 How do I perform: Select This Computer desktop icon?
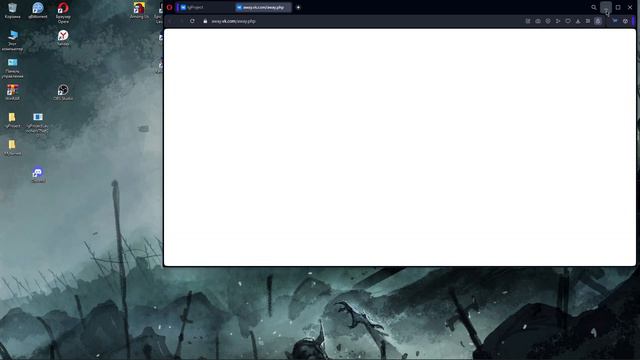tap(12, 40)
